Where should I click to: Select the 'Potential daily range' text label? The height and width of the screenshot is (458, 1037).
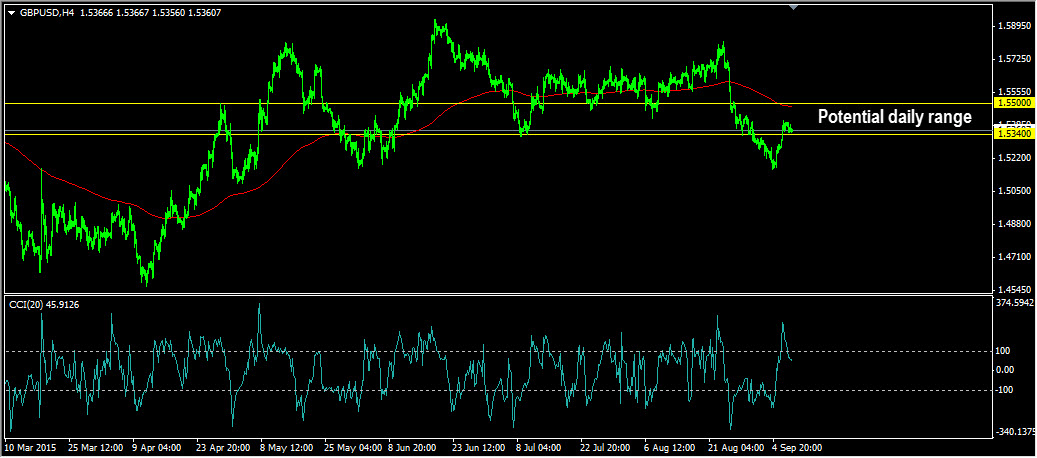[x=895, y=117]
